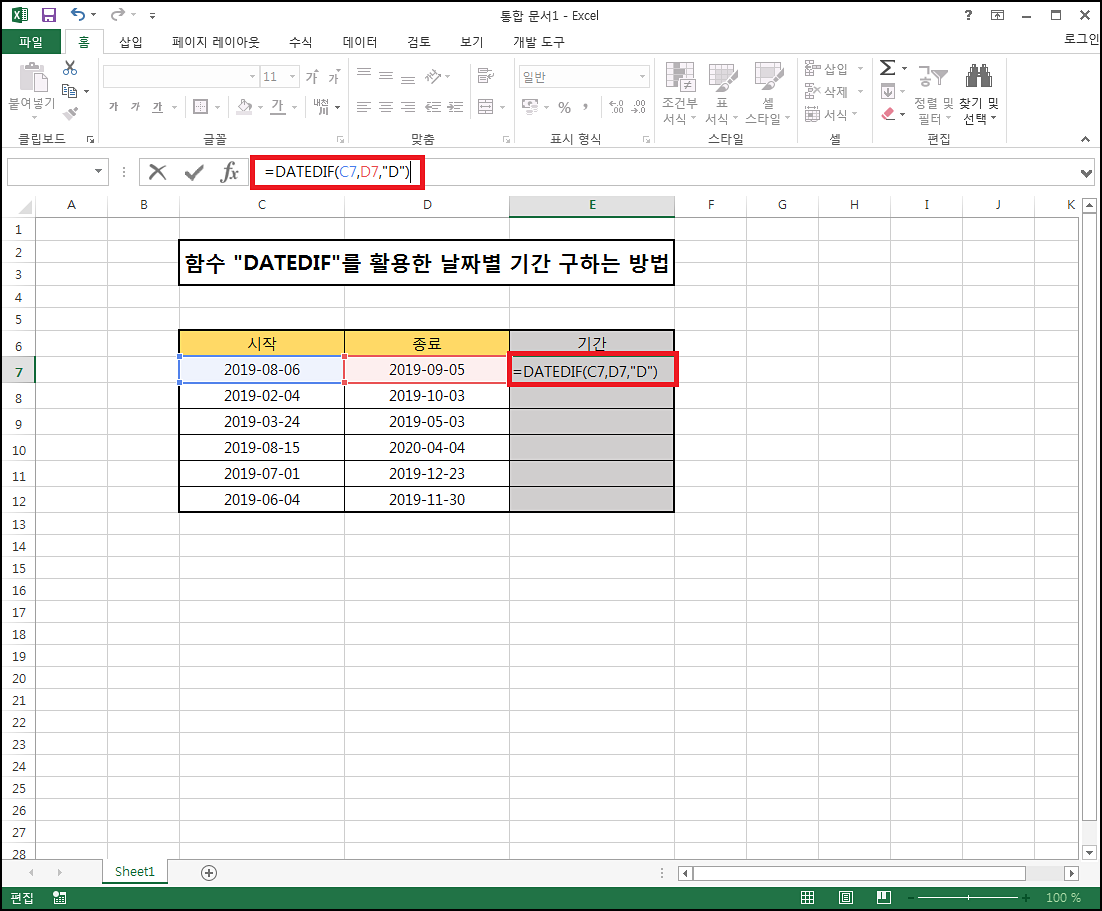The height and width of the screenshot is (911, 1102).
Task: Switch to the 수식 tab
Action: coord(301,42)
